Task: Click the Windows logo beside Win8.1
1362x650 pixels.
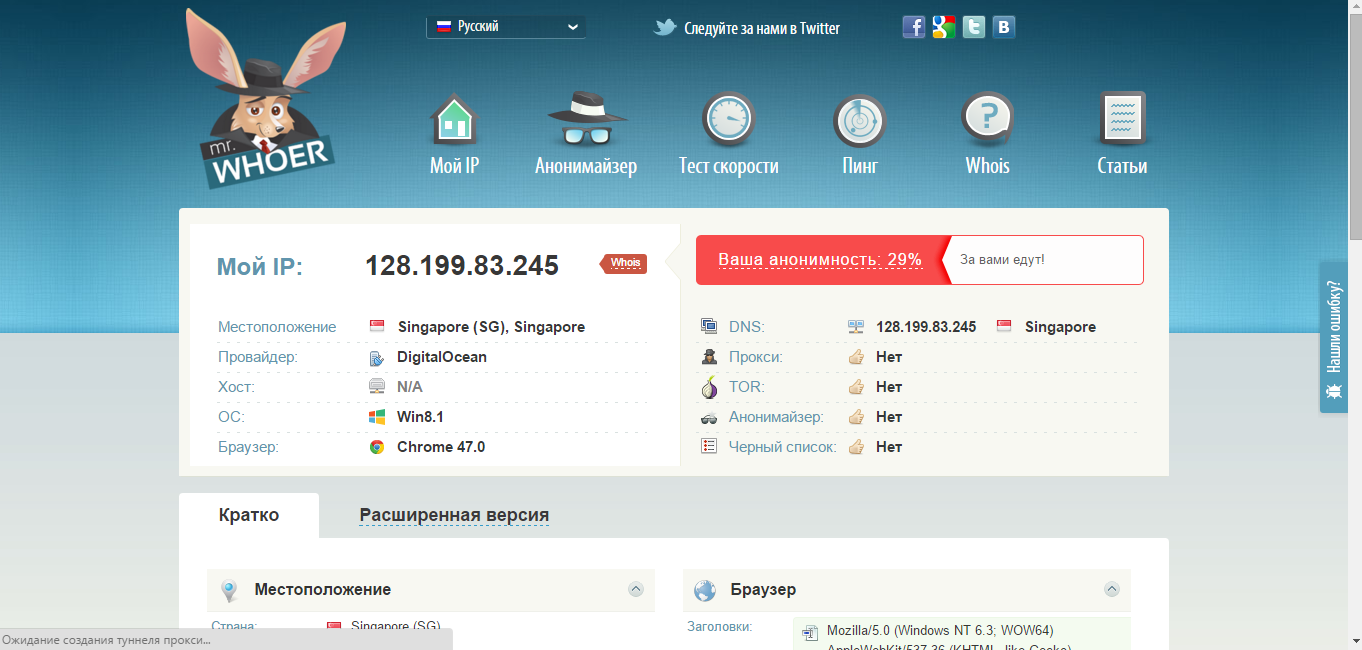Action: 377,417
